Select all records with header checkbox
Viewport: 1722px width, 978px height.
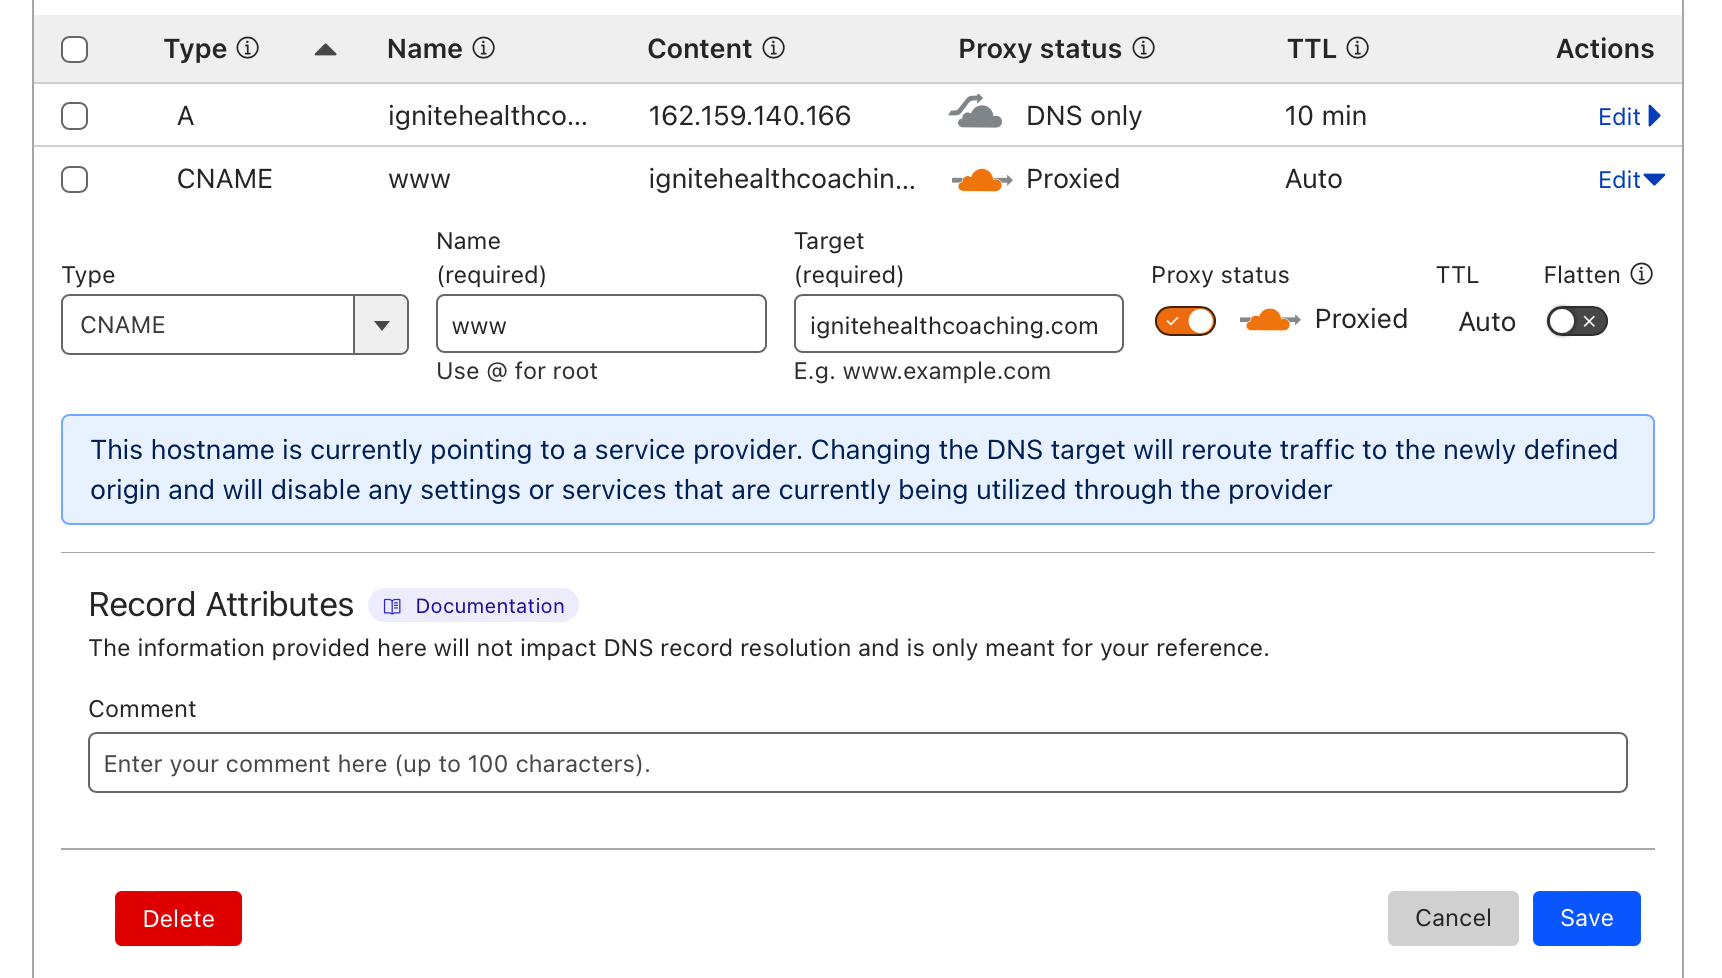pos(75,49)
